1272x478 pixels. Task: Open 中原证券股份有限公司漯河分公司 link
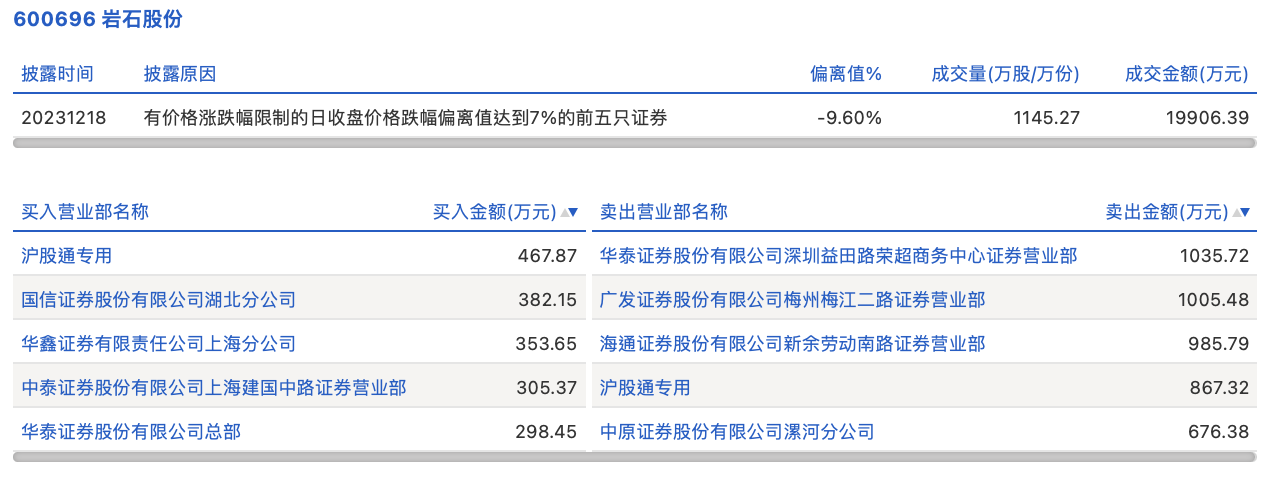pos(737,432)
